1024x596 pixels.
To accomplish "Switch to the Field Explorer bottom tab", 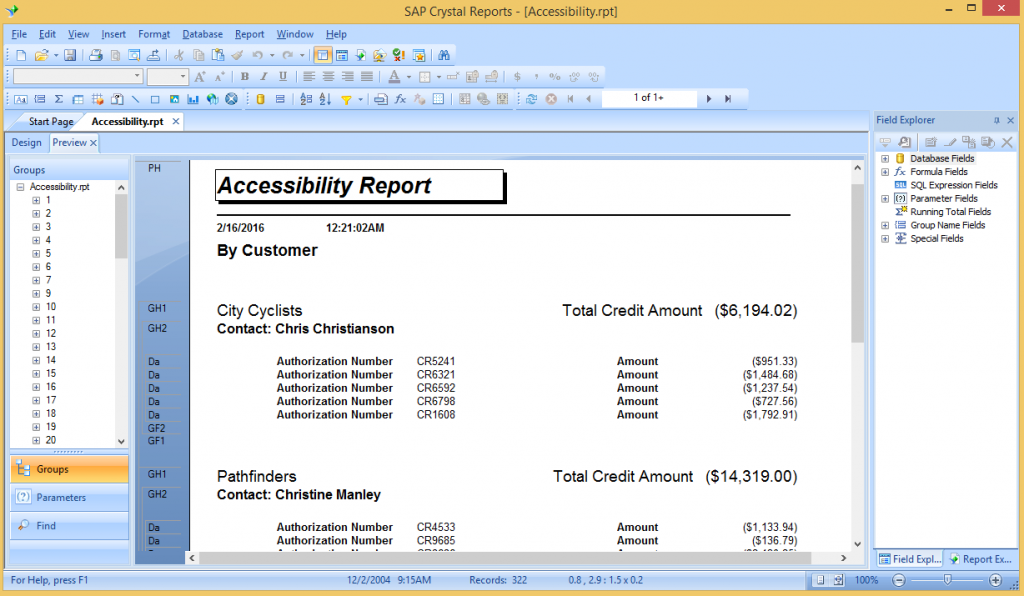I will (x=910, y=559).
